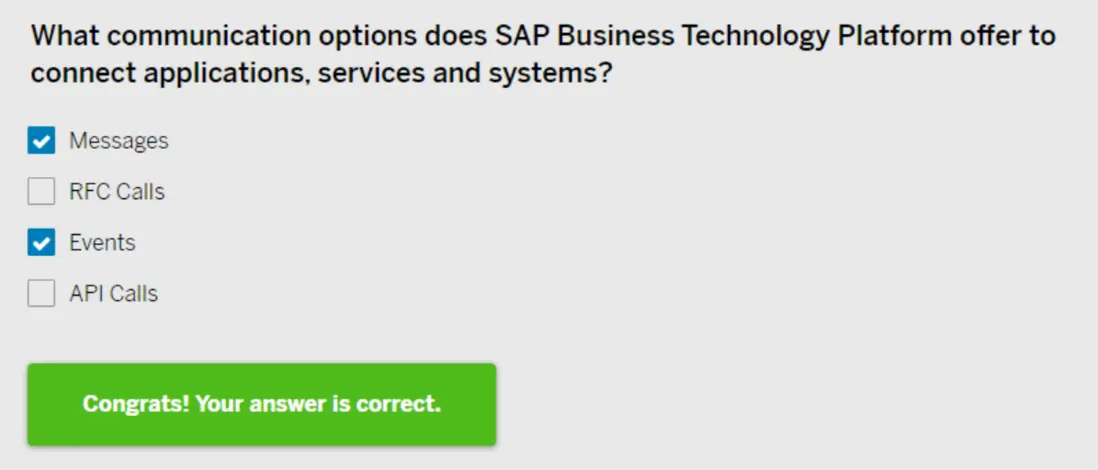Tick the RFC Calls checkbox
Screen dimensions: 1098x470
[x=41, y=191]
